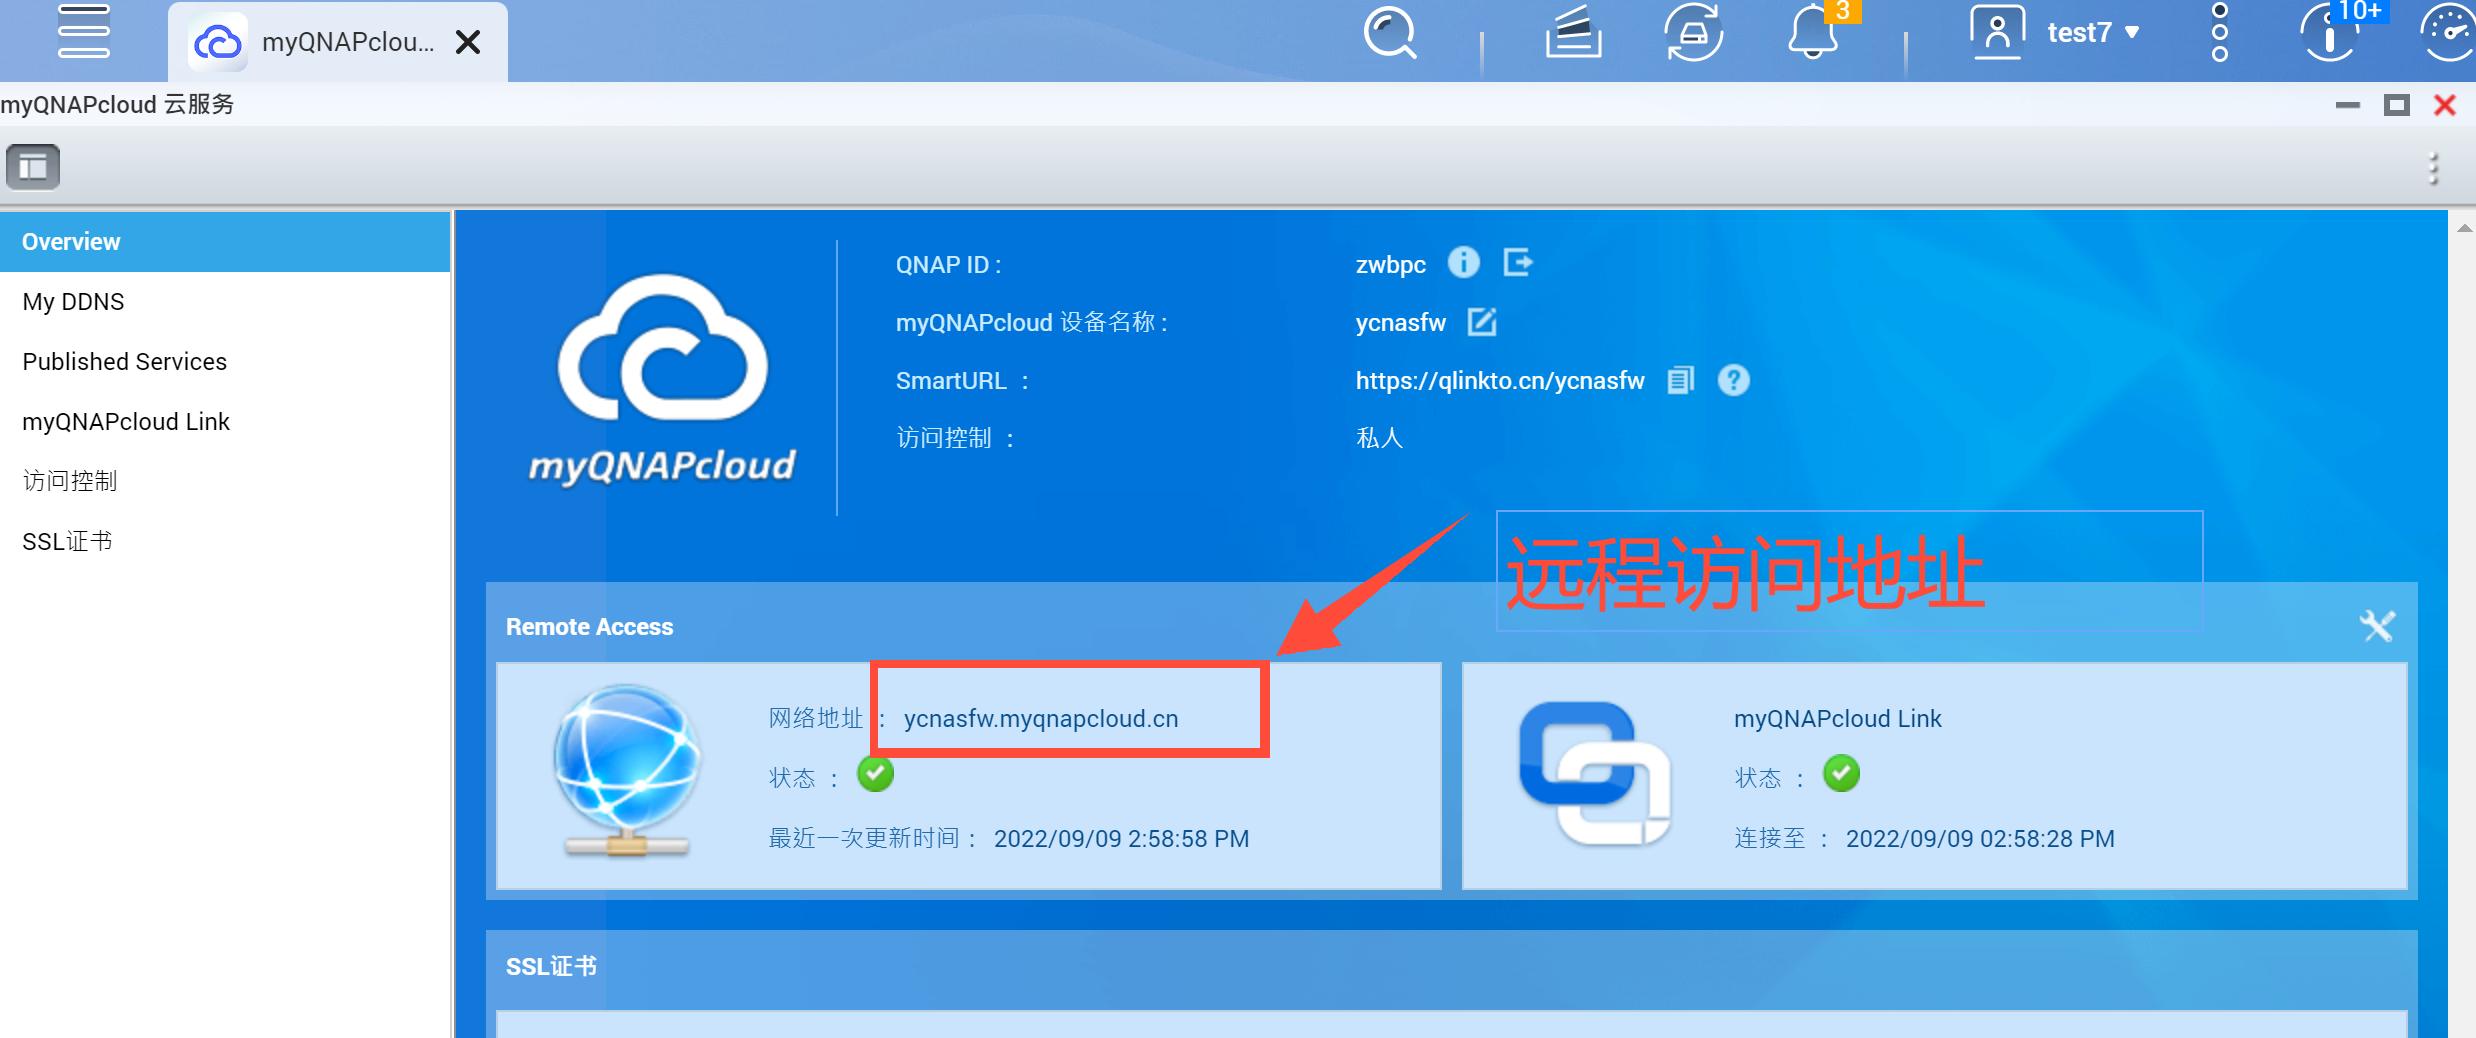Open notifications bell showing 3 alerts
The height and width of the screenshot is (1038, 2476).
pos(1813,35)
